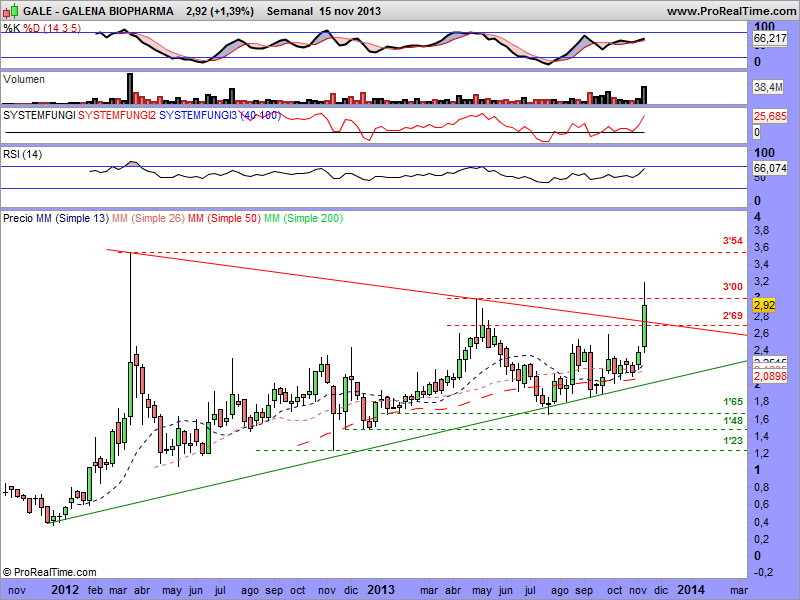Screen dimensions: 800x600
Task: Click the MM (Simple 26) legend entry
Action: tap(148, 218)
